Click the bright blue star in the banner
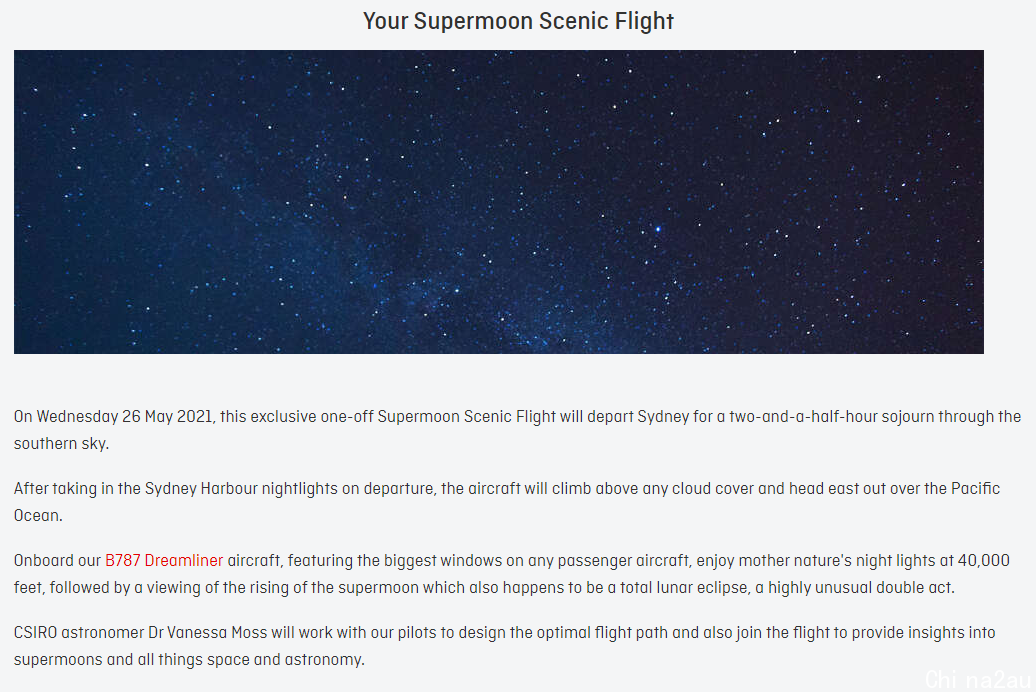 point(658,229)
